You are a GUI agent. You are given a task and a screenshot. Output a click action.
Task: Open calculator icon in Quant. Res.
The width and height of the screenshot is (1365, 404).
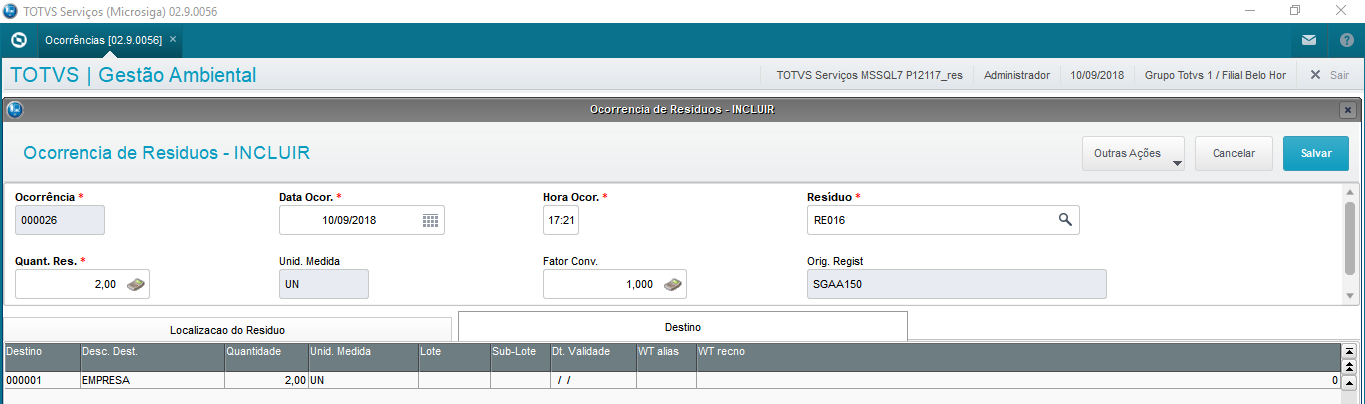(136, 284)
